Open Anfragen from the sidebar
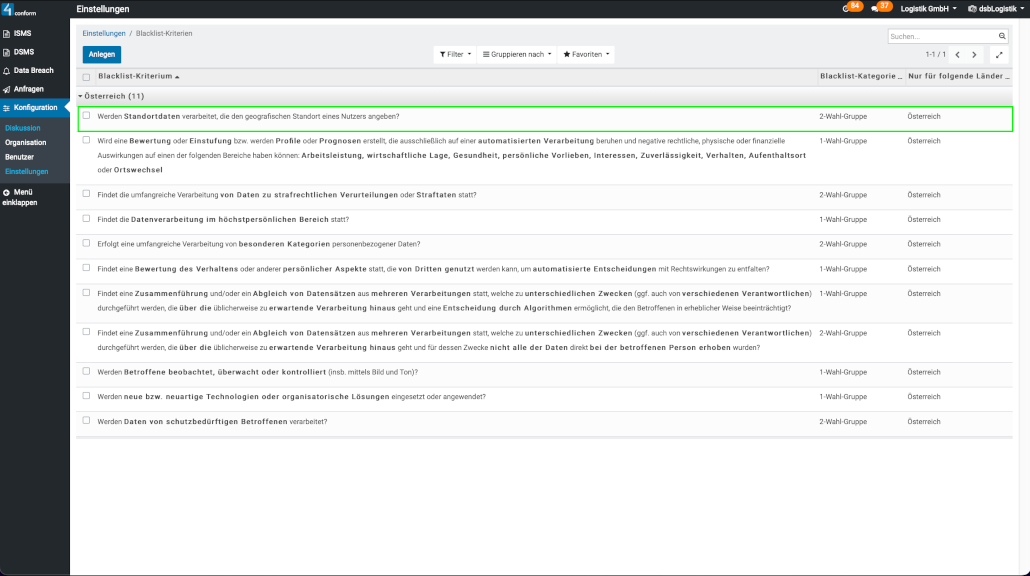 click(28, 89)
